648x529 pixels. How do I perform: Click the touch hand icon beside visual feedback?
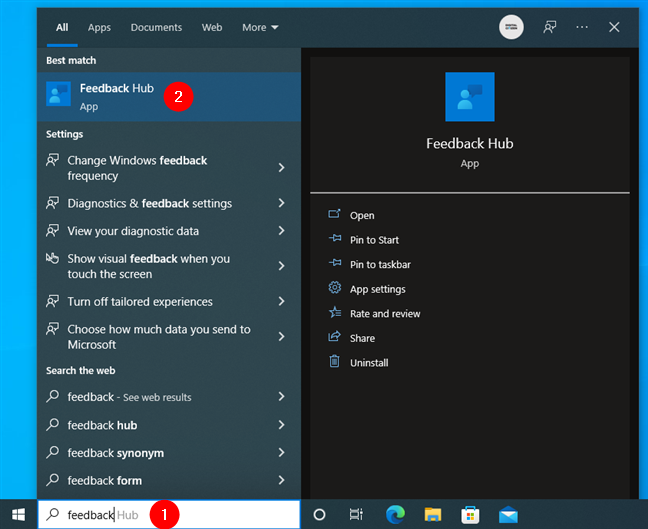click(52, 258)
